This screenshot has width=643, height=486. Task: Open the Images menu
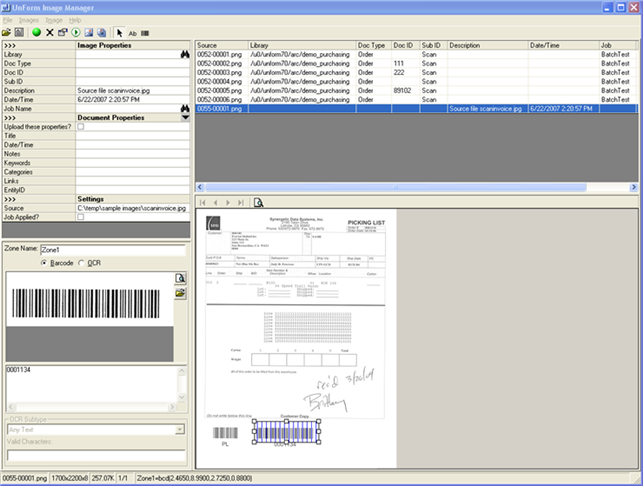click(29, 20)
